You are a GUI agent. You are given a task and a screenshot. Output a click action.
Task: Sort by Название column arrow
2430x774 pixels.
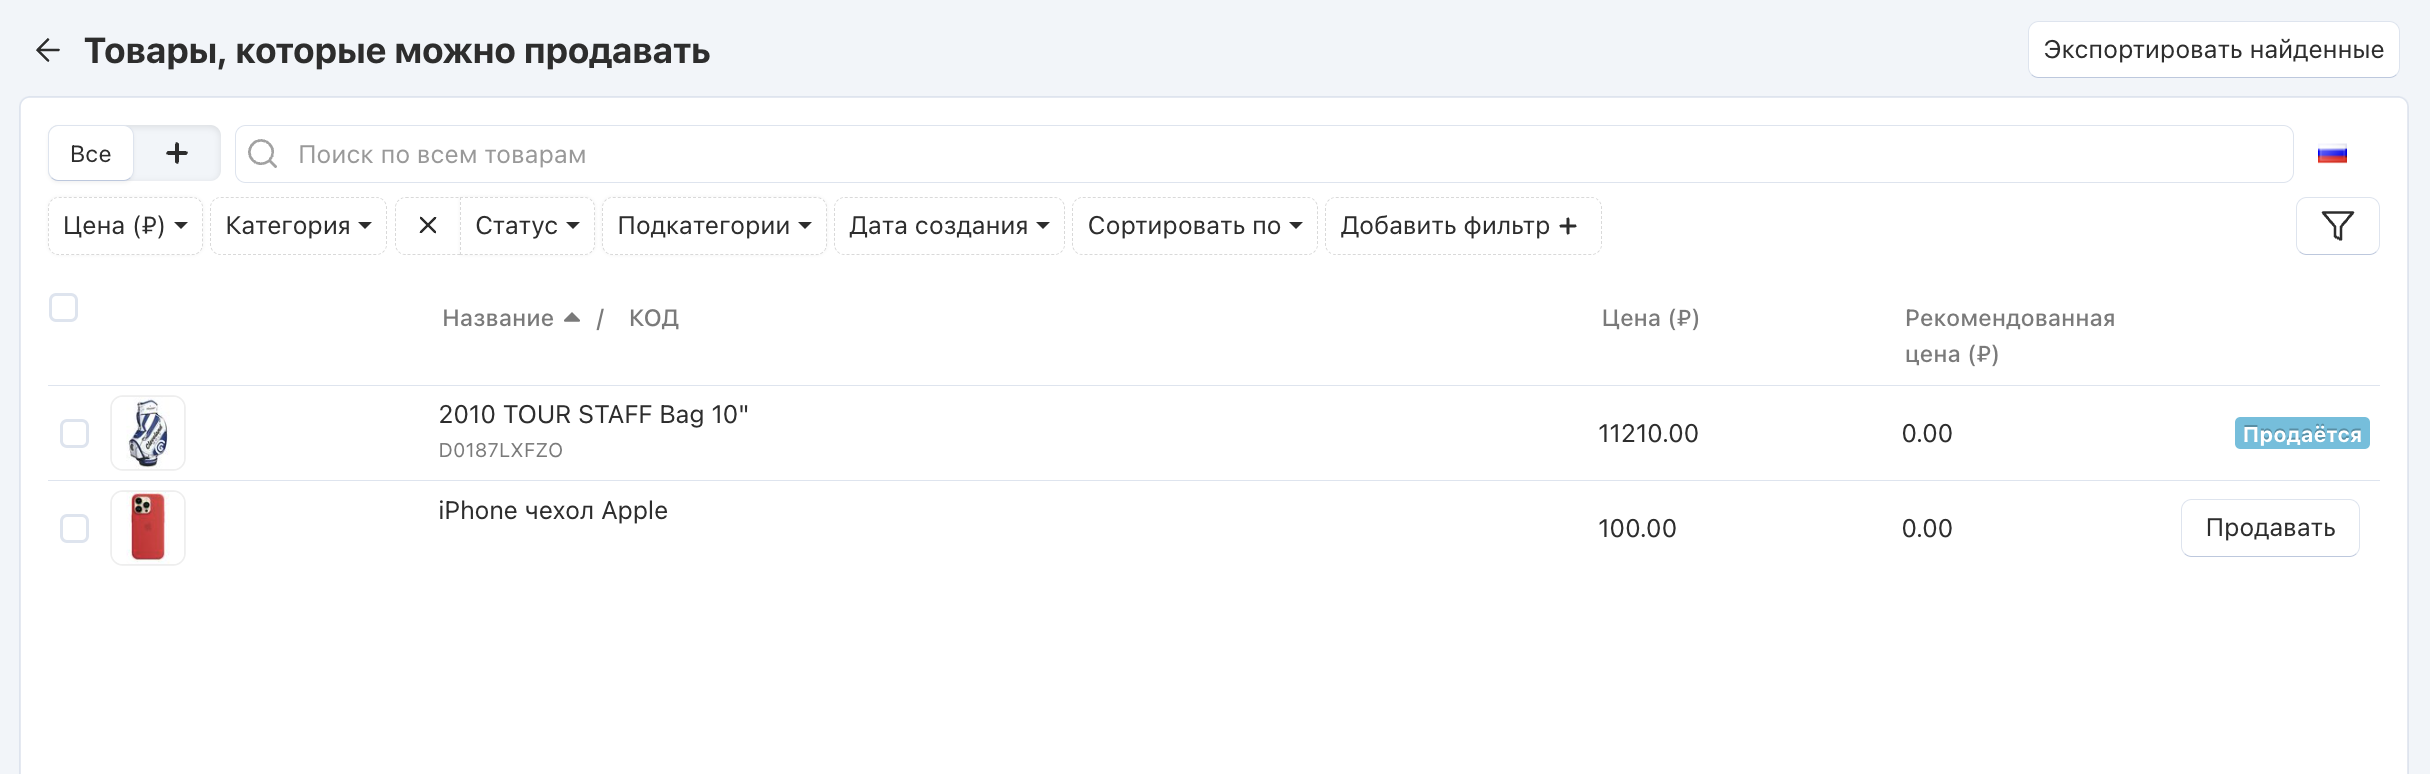tap(572, 318)
